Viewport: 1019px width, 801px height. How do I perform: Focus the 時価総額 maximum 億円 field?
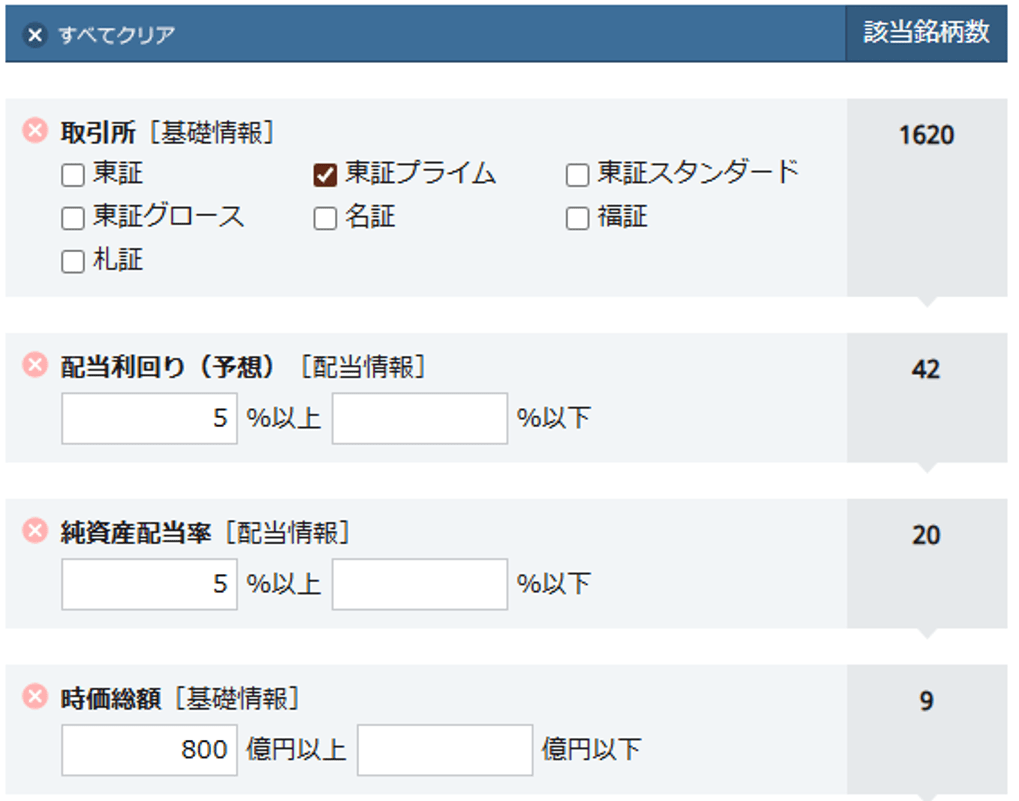[445, 750]
